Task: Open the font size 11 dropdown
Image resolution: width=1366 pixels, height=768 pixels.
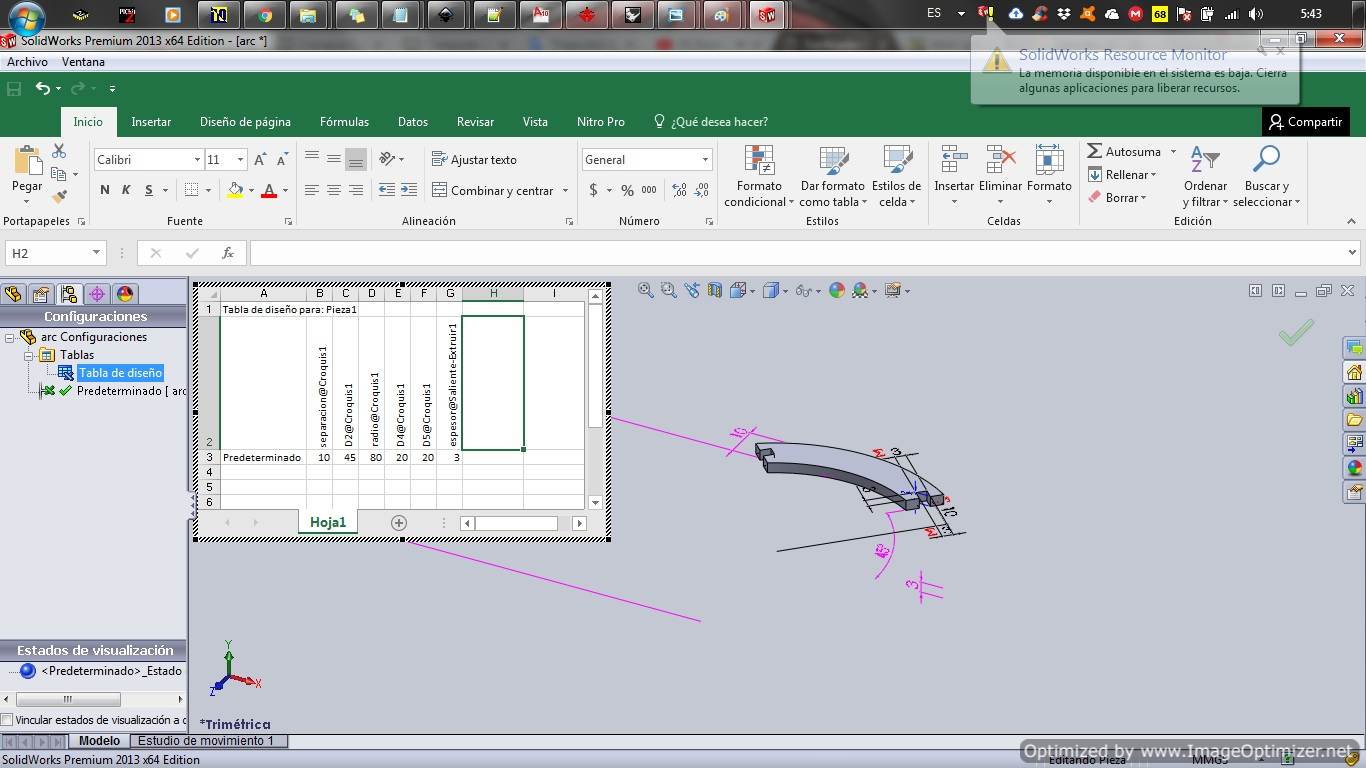Action: coord(240,159)
